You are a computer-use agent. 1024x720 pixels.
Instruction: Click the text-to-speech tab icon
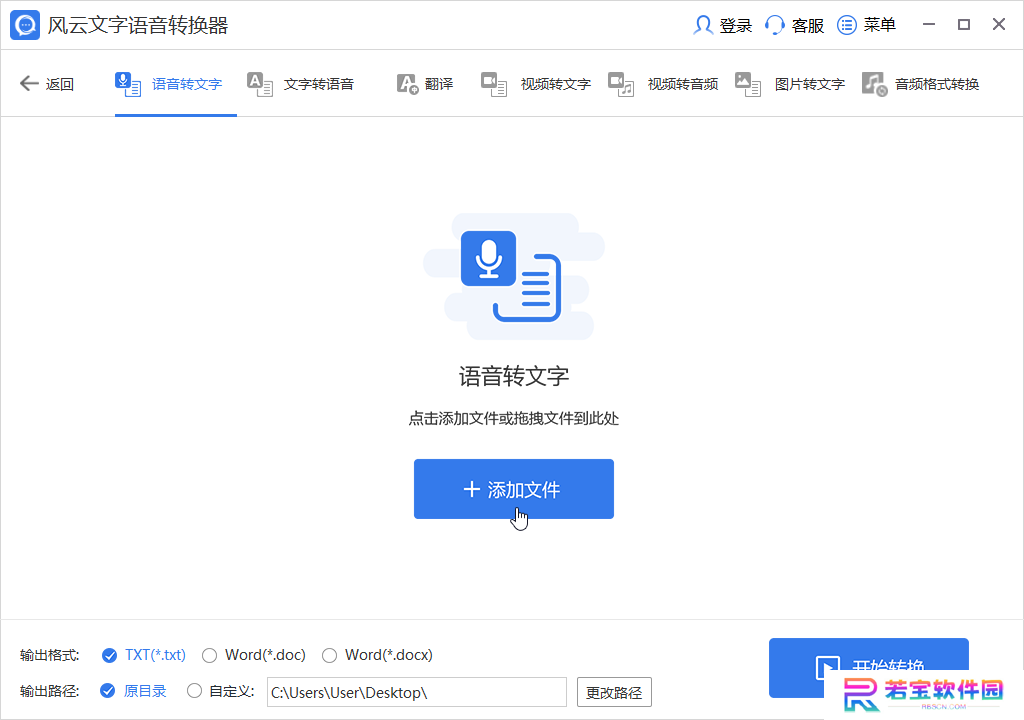[x=260, y=84]
